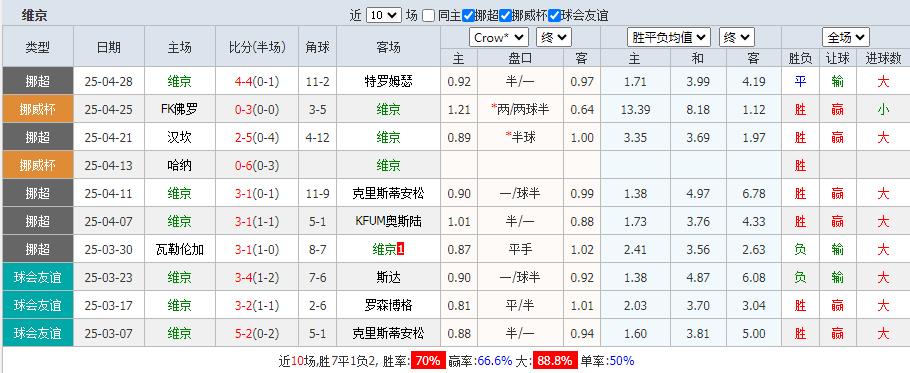Click the 球会友谊 tag on the 25-03-23 row
Image resolution: width=910 pixels, height=373 pixels.
38,277
